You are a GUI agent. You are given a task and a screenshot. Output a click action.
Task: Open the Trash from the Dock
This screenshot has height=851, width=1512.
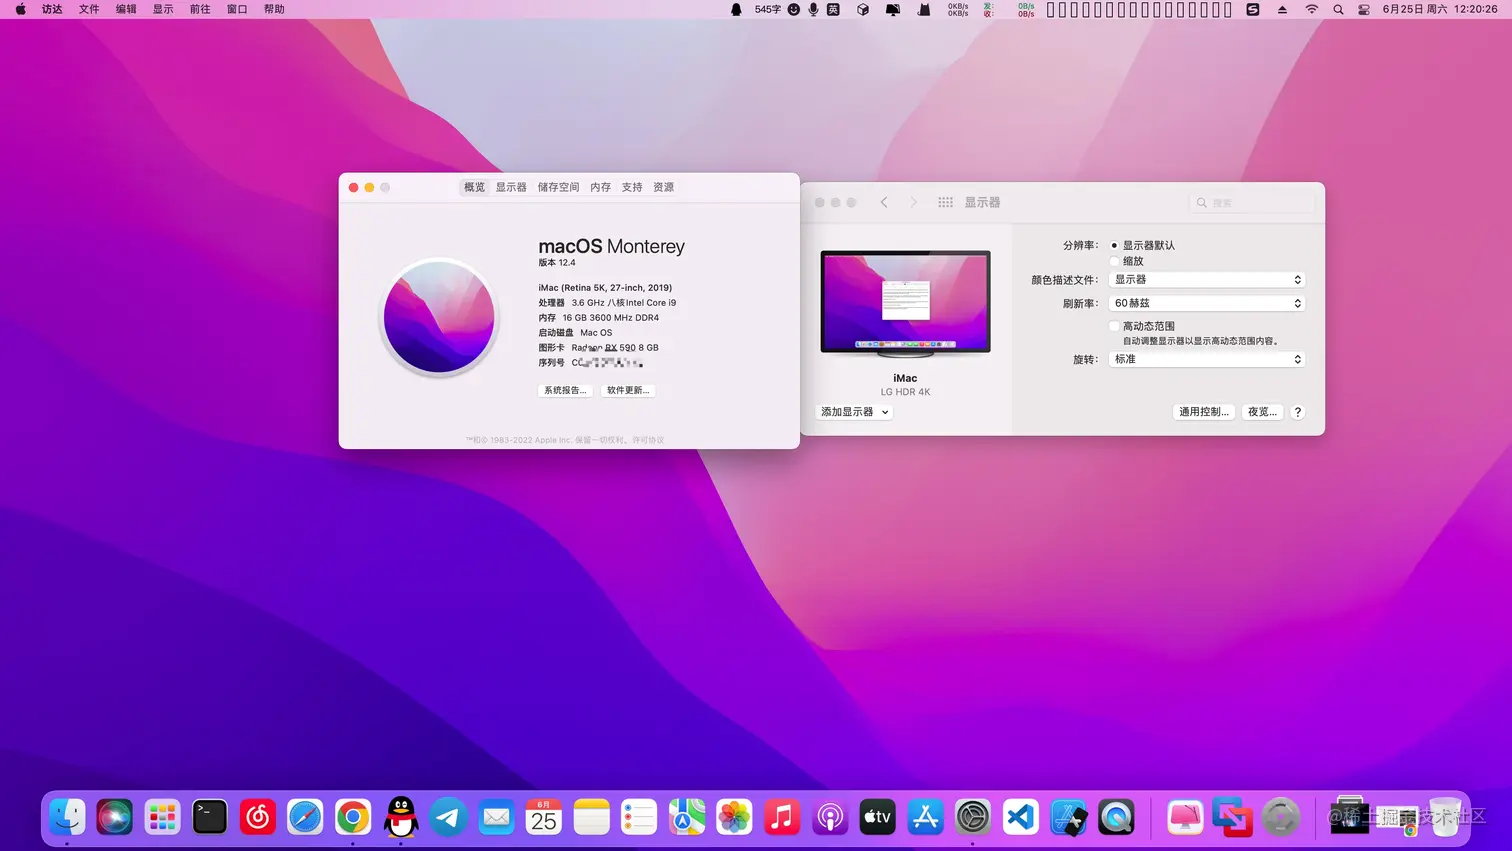pos(1447,817)
